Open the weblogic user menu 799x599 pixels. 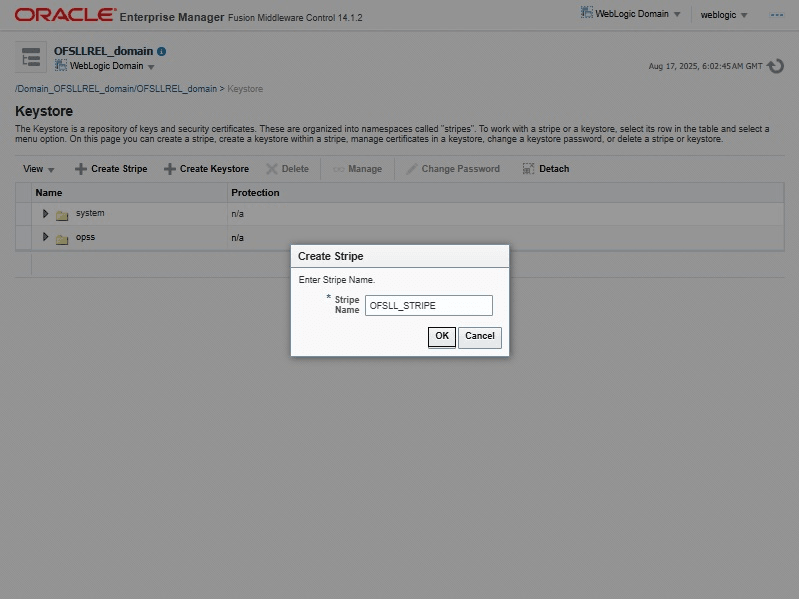coord(724,15)
